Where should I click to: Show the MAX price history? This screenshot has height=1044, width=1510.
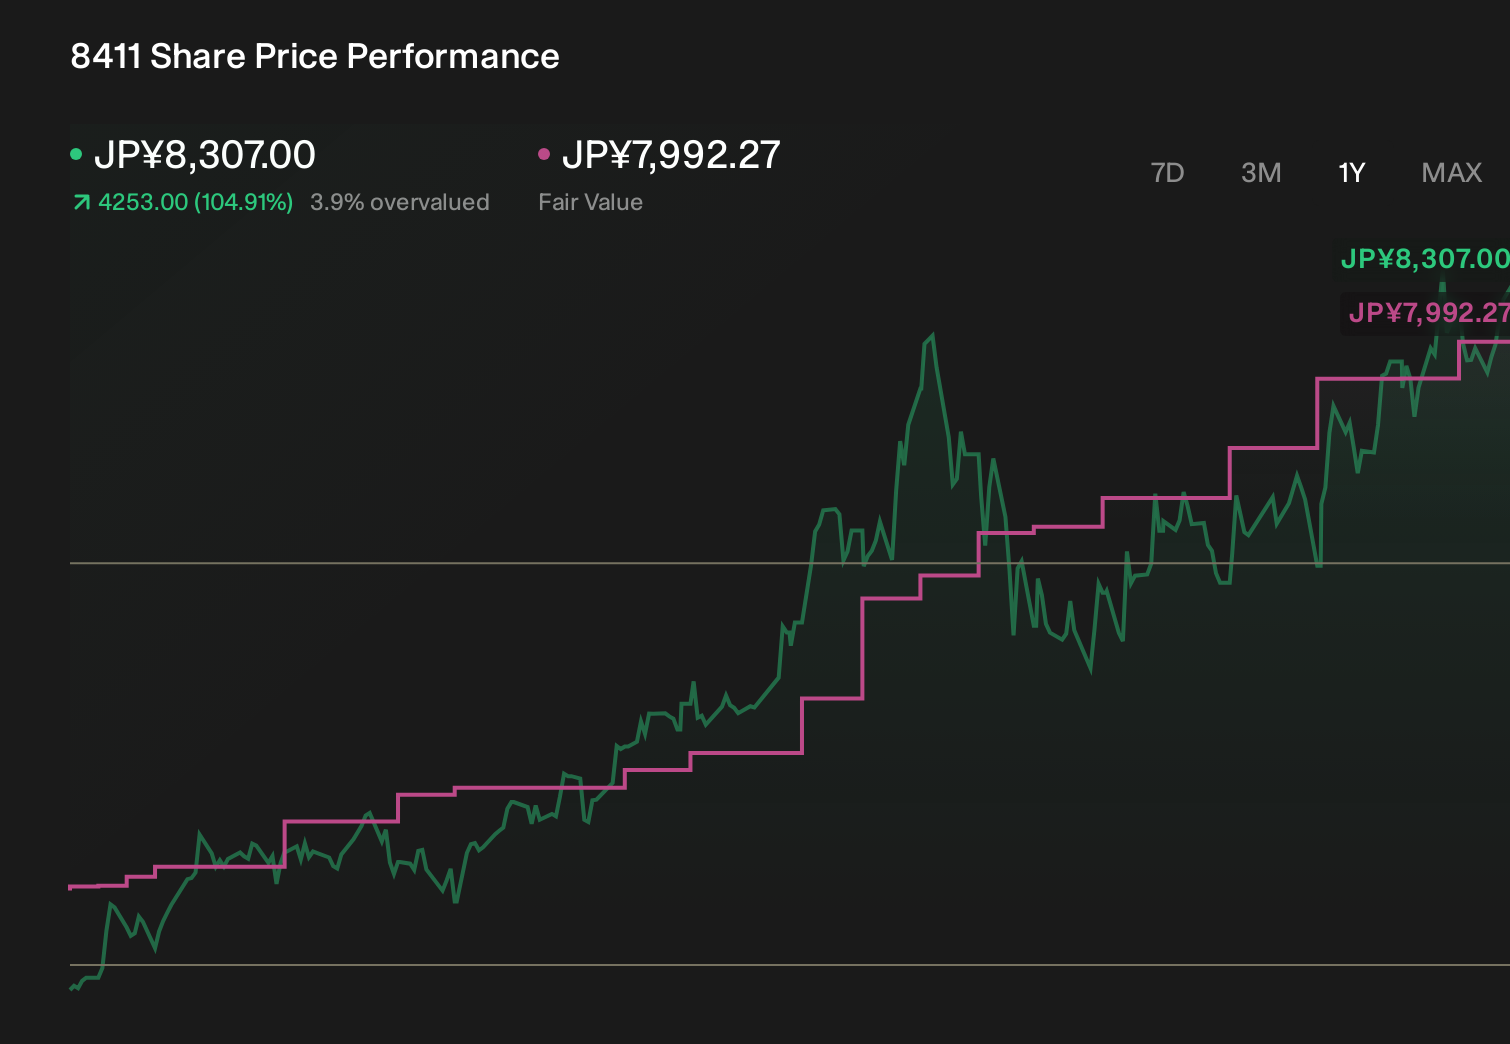1451,173
